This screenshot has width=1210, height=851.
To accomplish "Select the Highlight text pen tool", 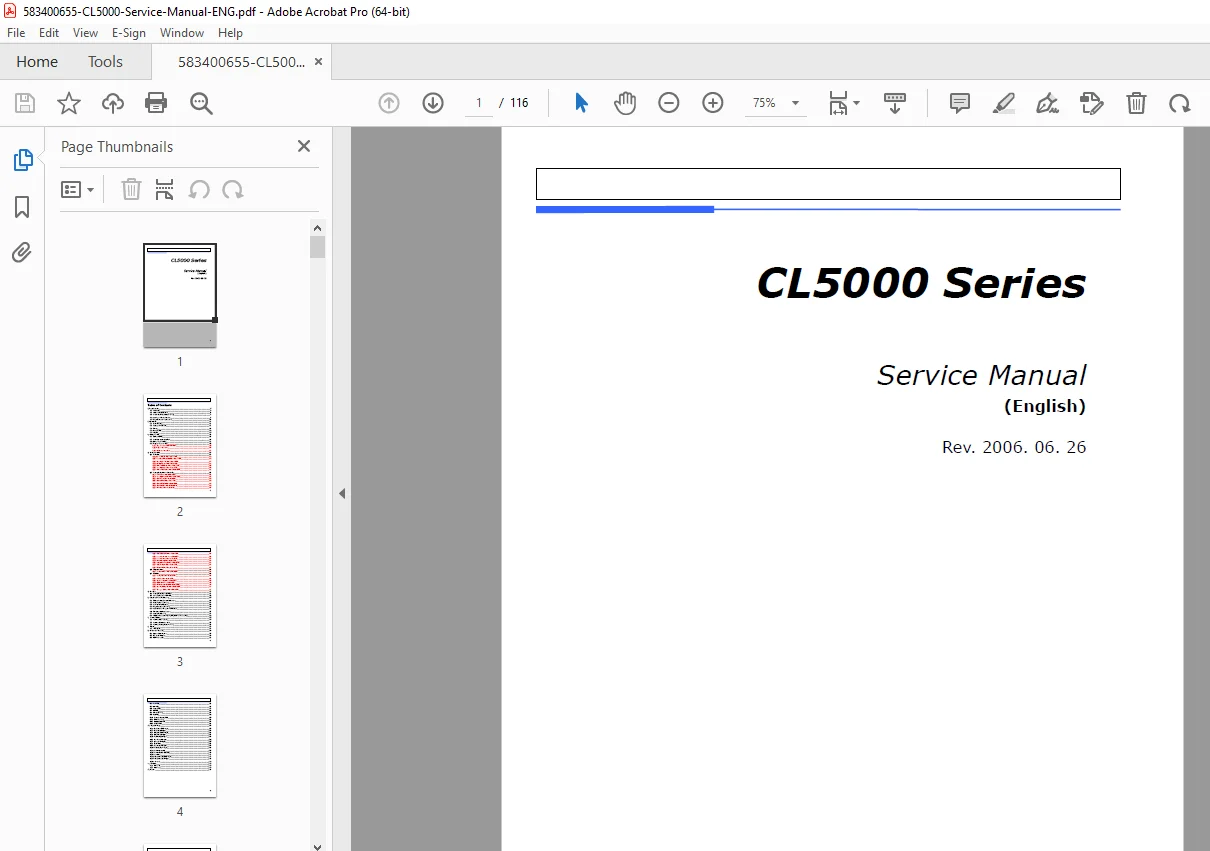I will point(1004,103).
